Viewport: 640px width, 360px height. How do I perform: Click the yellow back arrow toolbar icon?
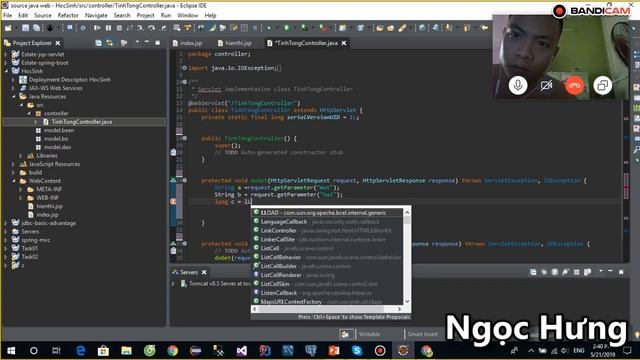point(484,28)
